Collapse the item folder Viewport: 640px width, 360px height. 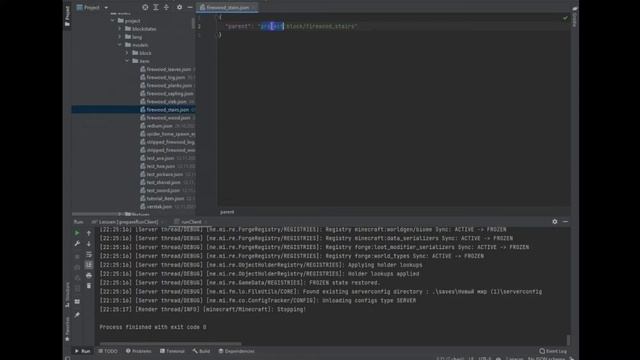(x=127, y=61)
